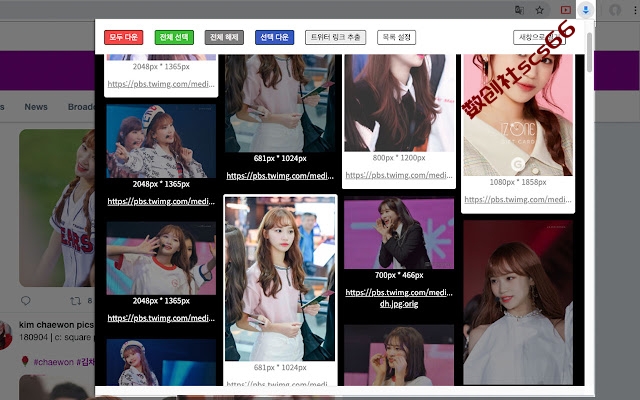
Task: Click the translate page icon
Action: [x=519, y=10]
